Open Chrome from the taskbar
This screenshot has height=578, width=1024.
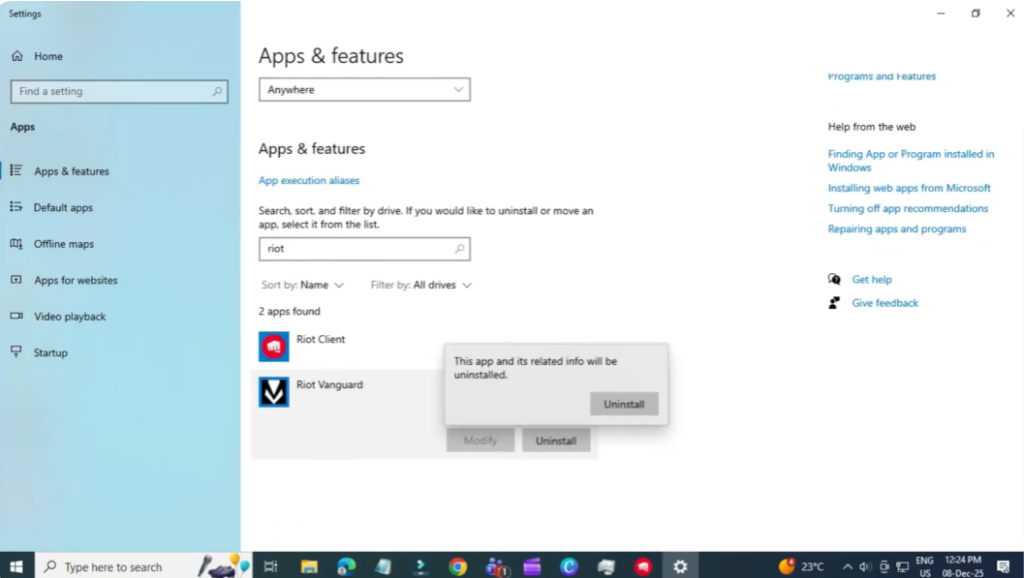pyautogui.click(x=458, y=566)
